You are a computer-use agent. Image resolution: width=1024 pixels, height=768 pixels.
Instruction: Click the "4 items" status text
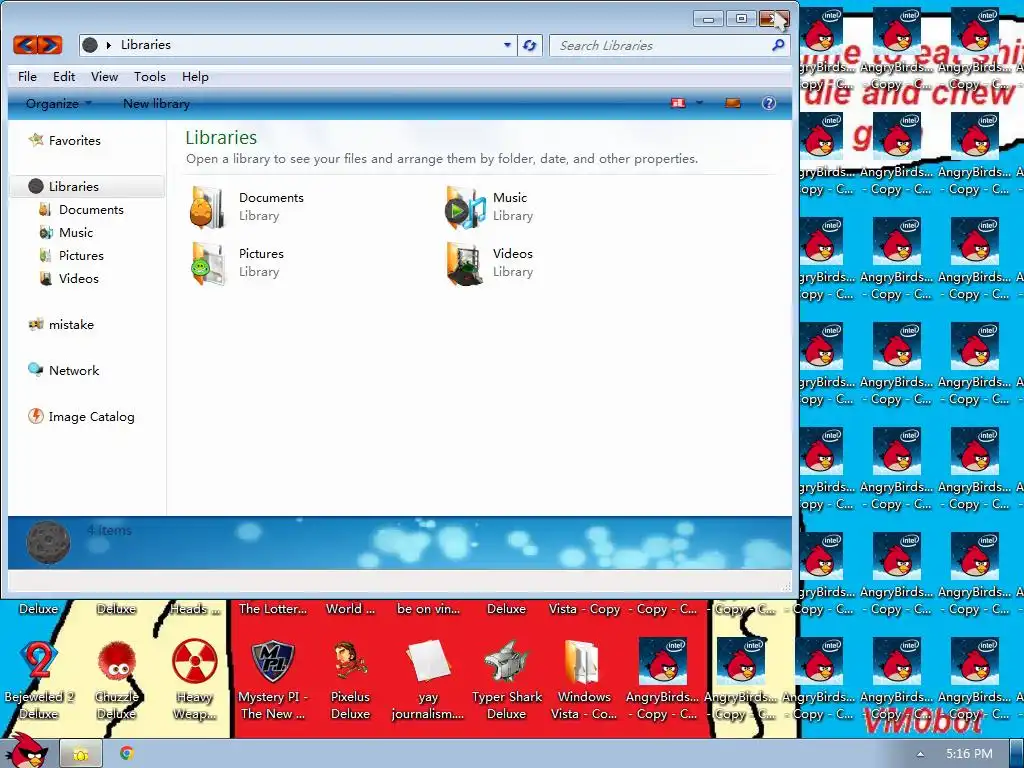tap(109, 530)
